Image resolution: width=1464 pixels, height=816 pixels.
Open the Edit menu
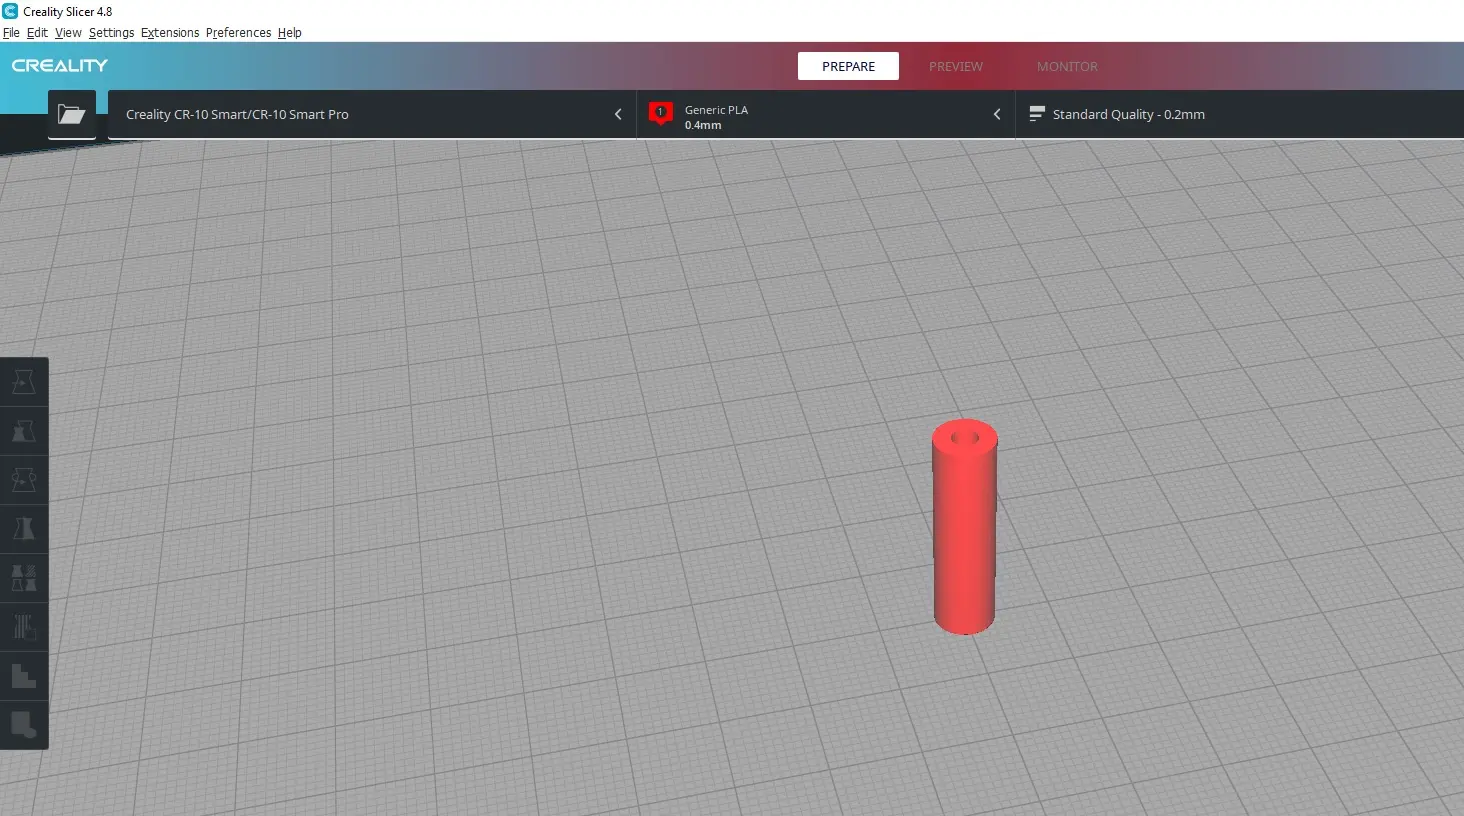click(x=37, y=32)
